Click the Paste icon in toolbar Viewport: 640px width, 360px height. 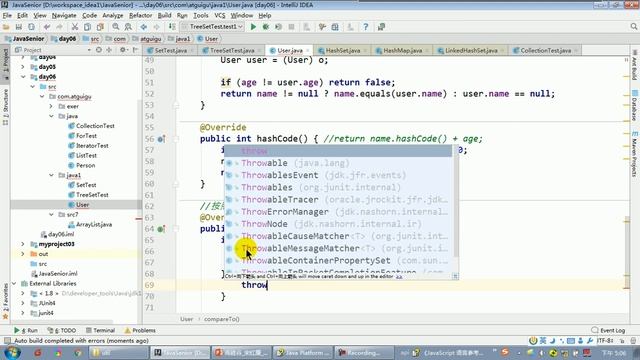coord(100,27)
